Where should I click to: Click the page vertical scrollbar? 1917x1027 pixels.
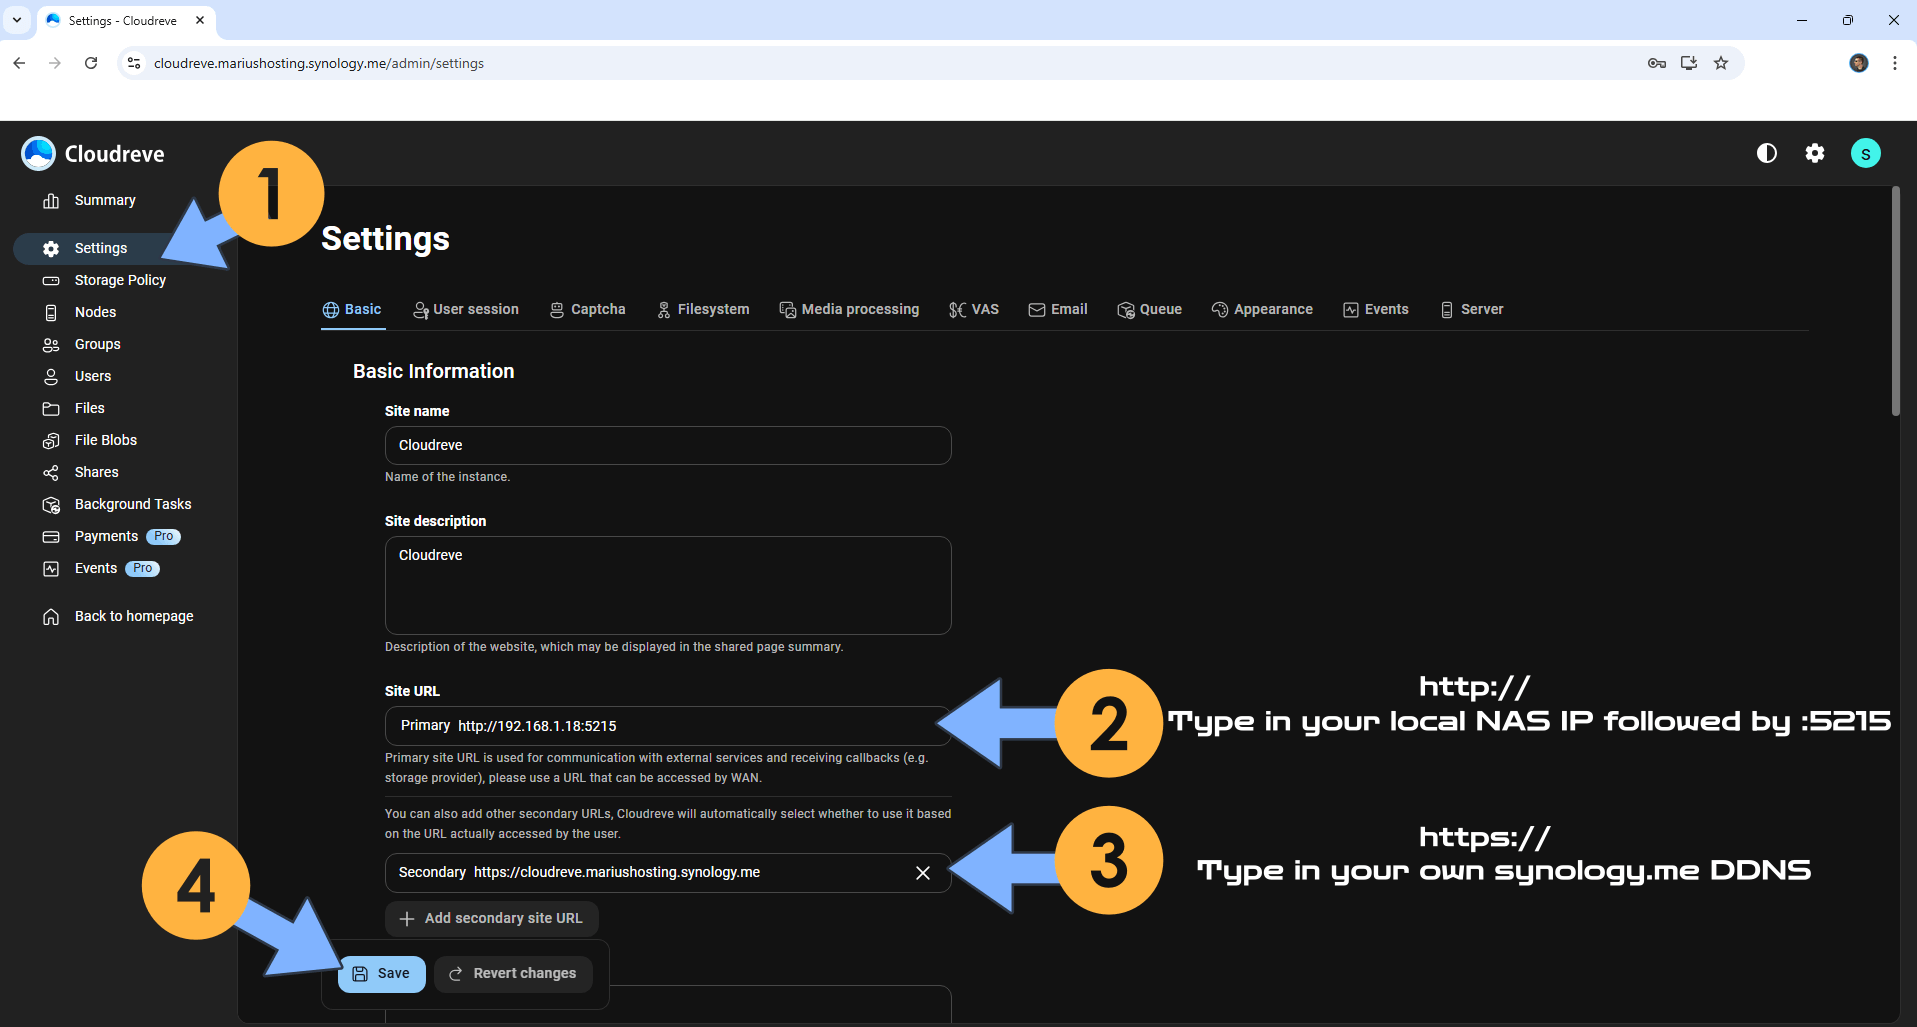(1895, 300)
